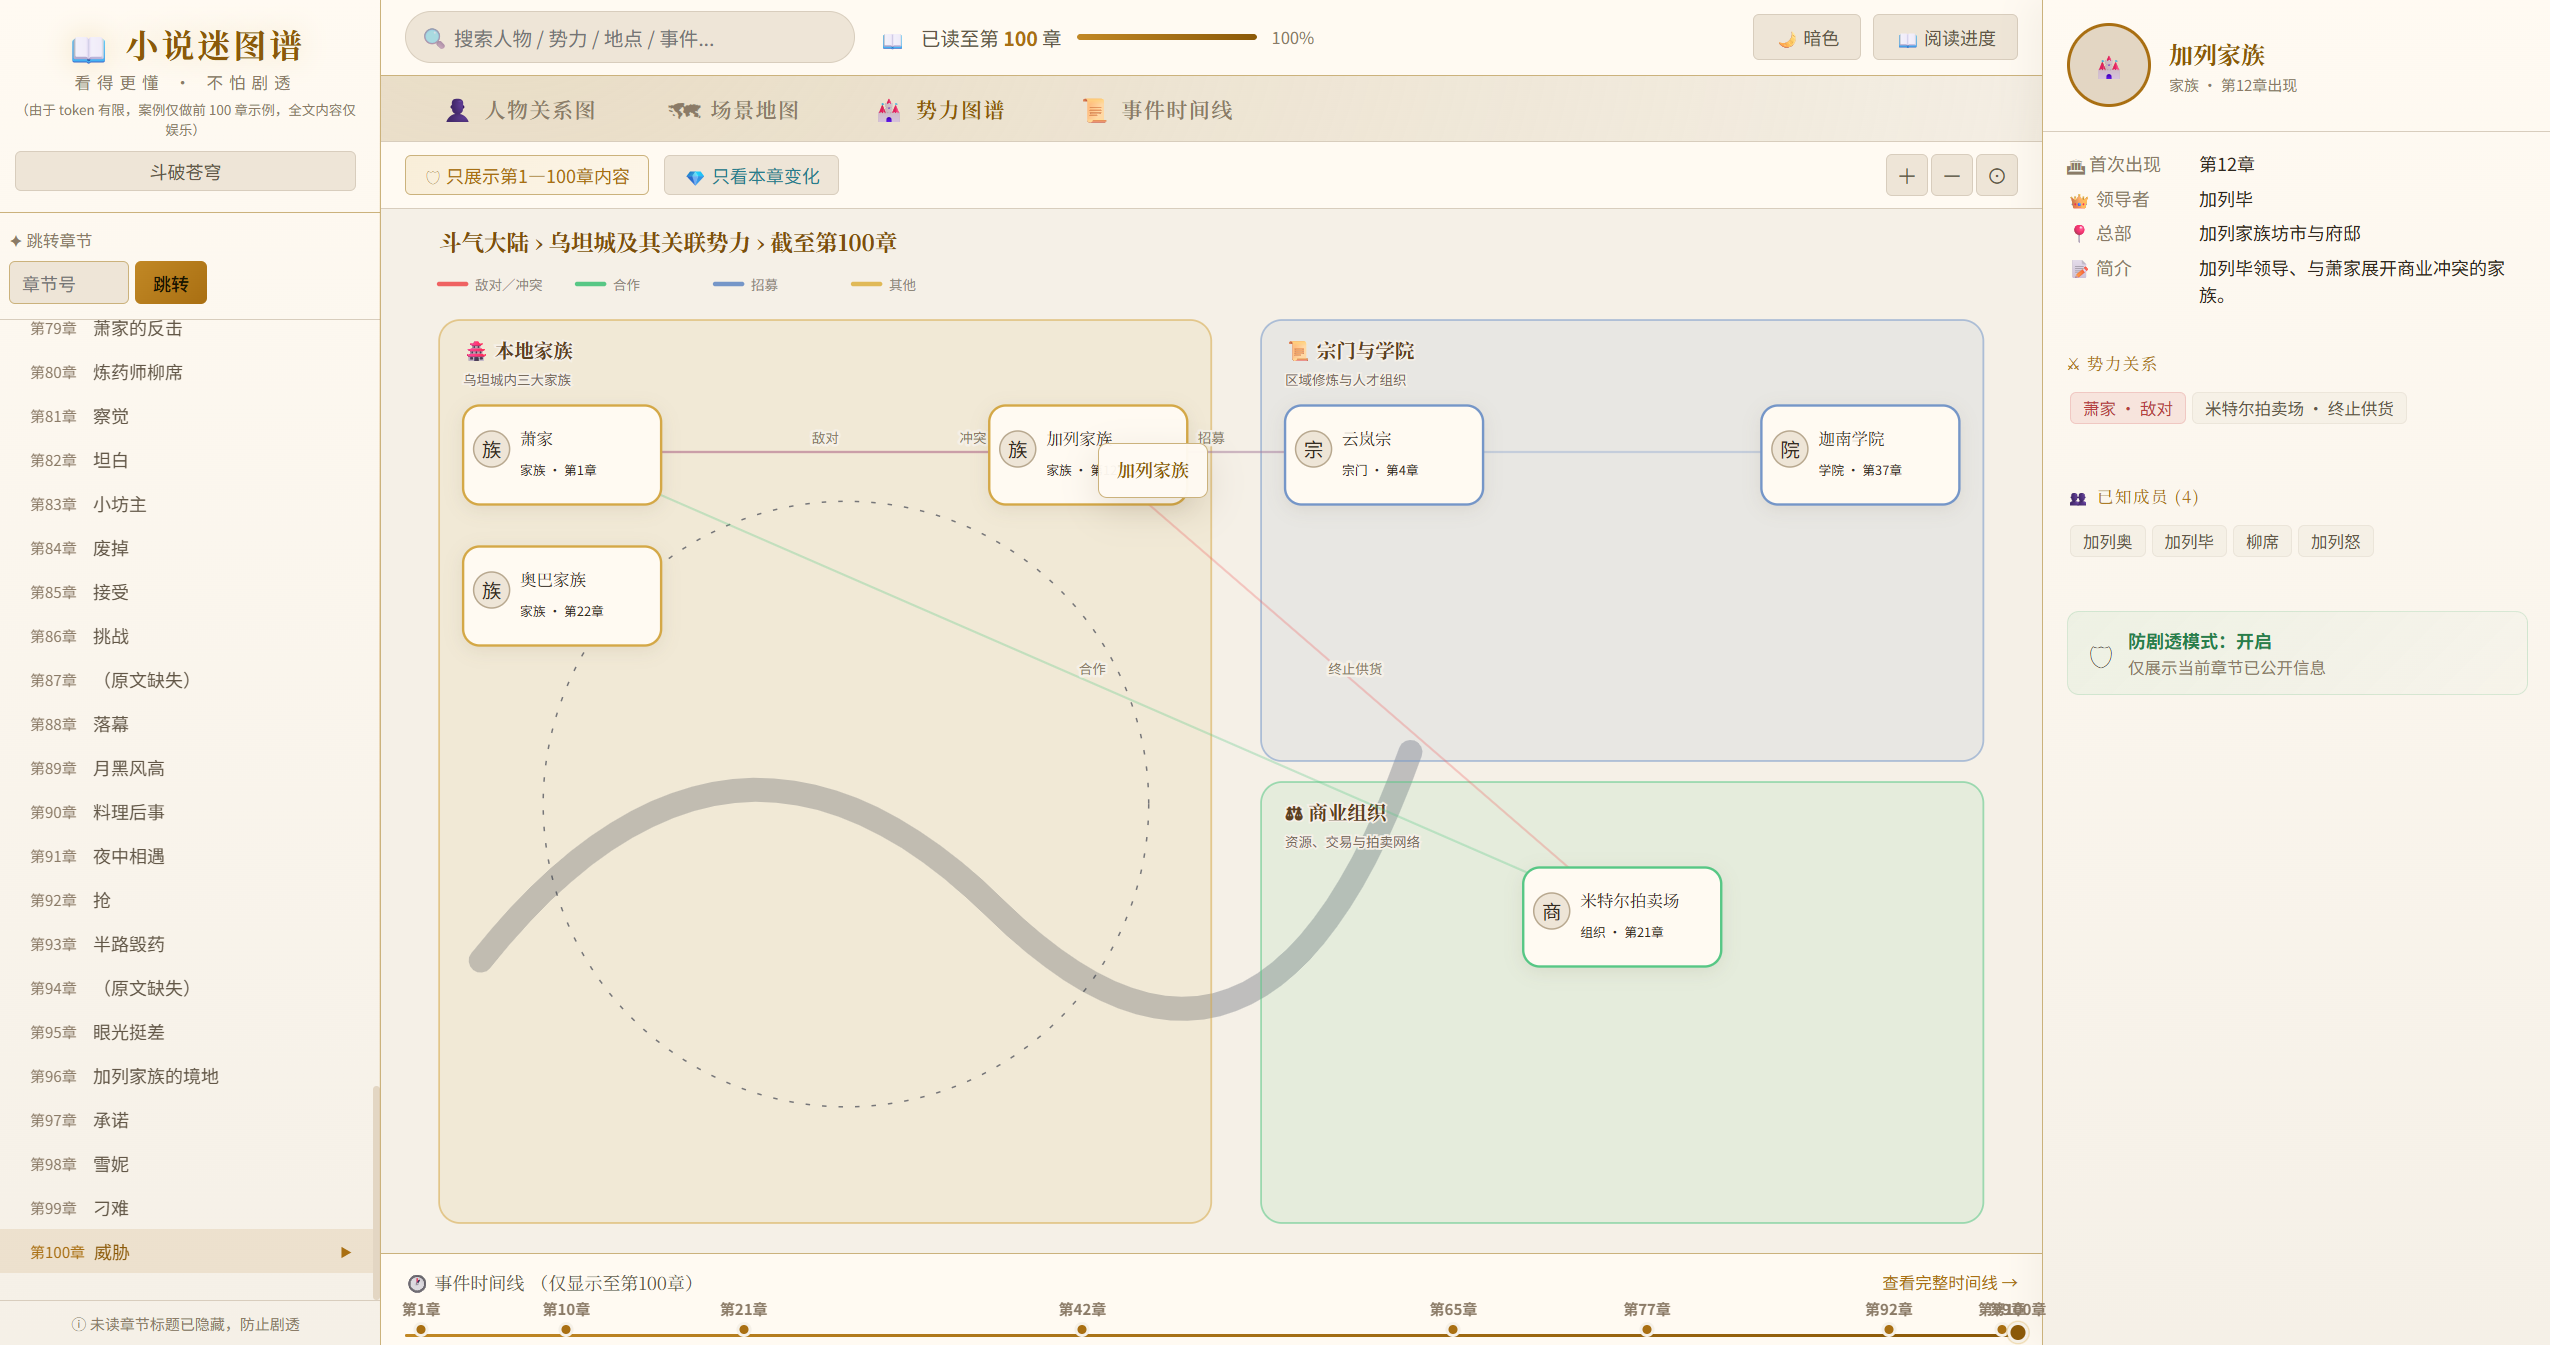The height and width of the screenshot is (1345, 2550).
Task: Open the 查看完整时间线 link
Action: coord(1950,1283)
